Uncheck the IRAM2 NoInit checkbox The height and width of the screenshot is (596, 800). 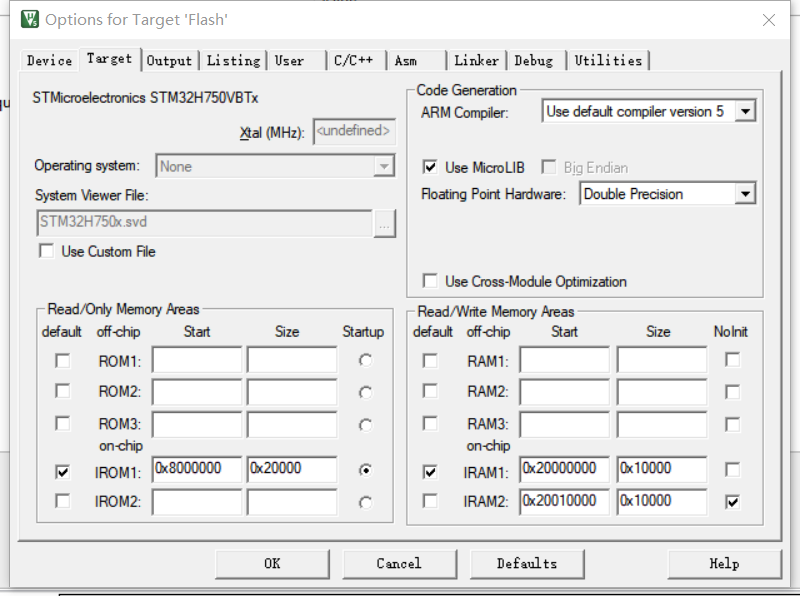(x=733, y=502)
